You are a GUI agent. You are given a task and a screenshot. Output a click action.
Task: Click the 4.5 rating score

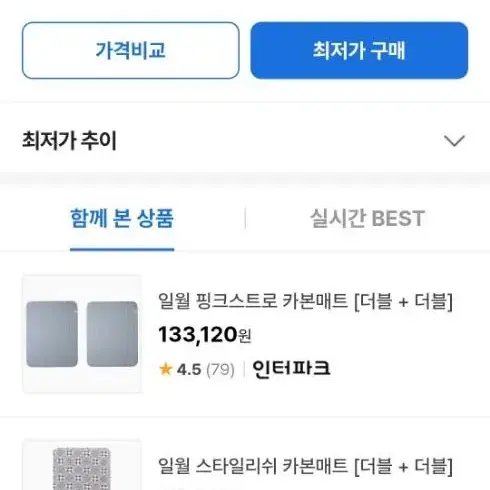[x=189, y=370]
